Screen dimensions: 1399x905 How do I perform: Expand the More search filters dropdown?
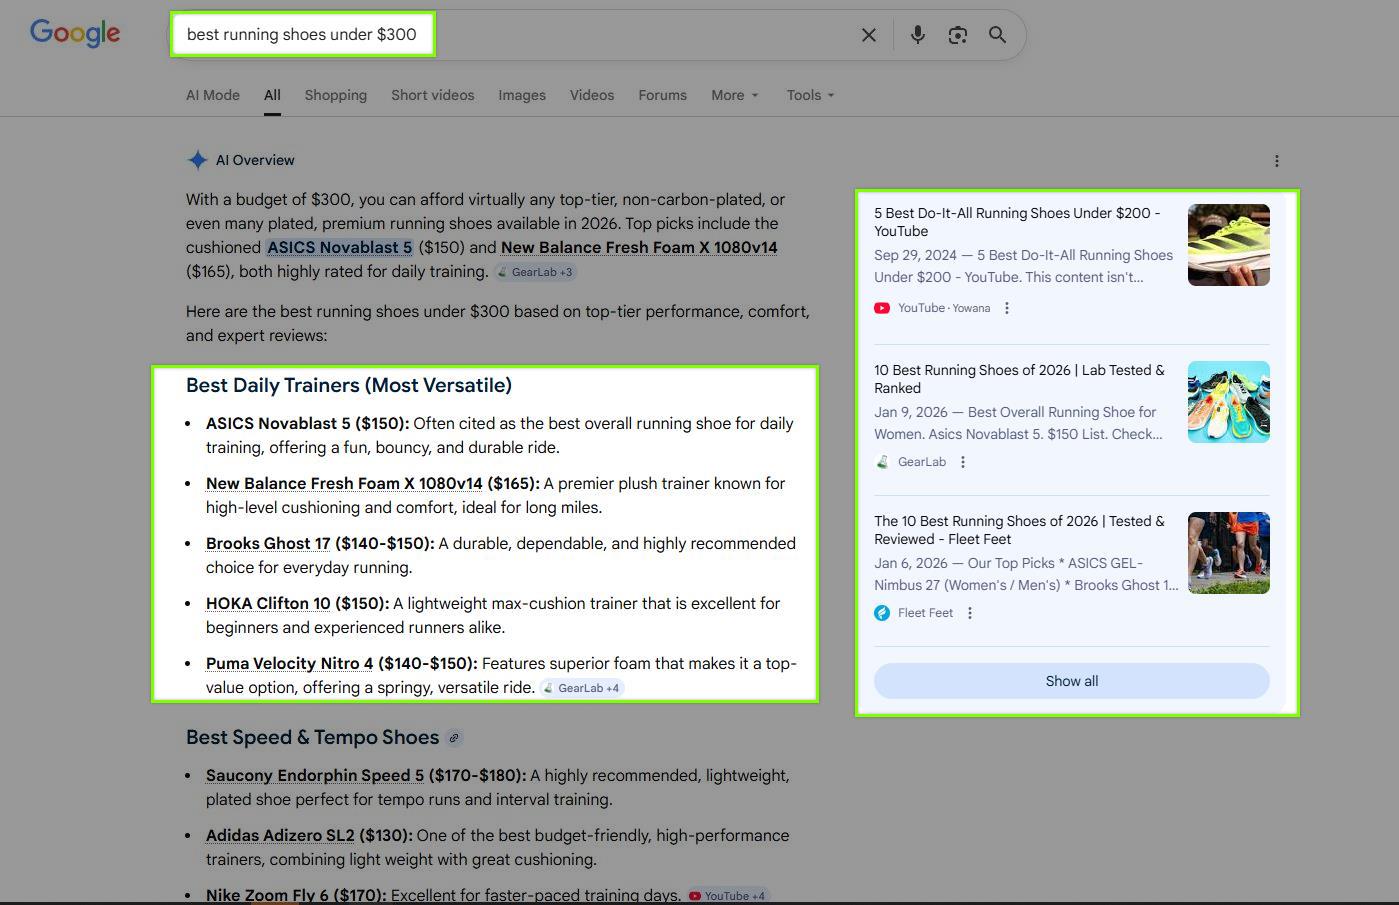coord(735,95)
